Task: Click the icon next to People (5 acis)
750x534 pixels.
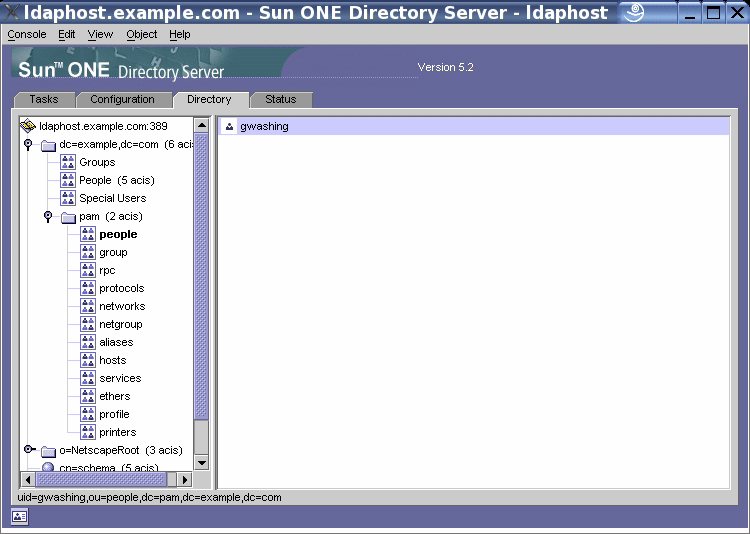Action: 68,180
